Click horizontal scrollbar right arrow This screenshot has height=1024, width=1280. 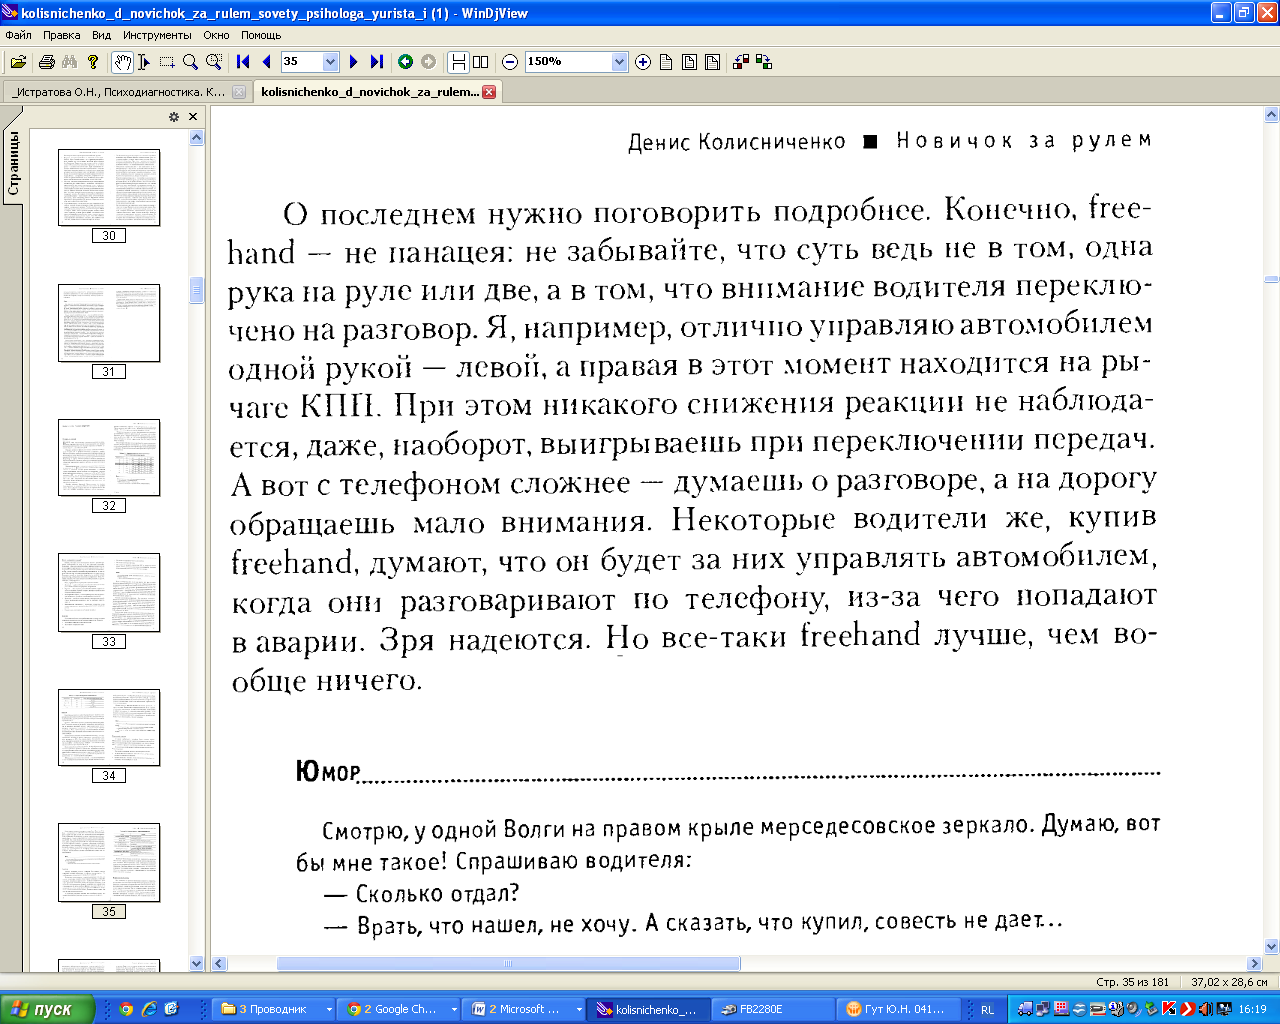pyautogui.click(x=1254, y=964)
